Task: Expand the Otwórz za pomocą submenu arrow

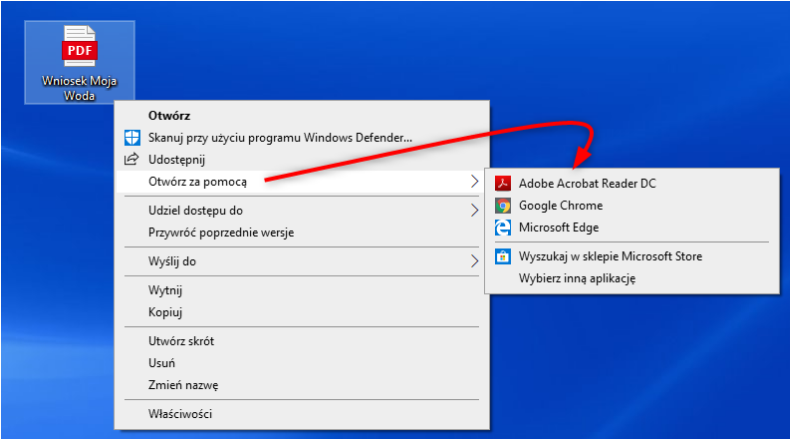Action: coord(474,181)
